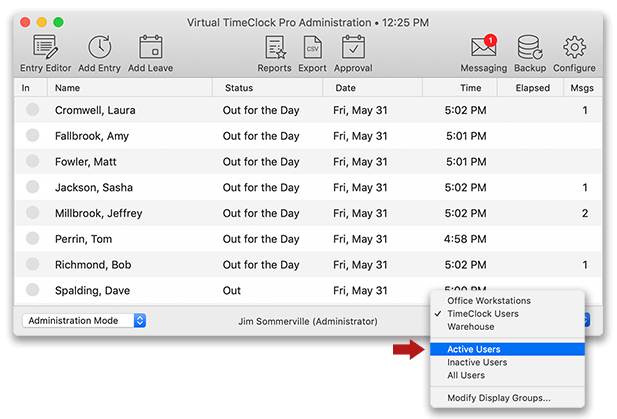617x419 pixels.
Task: Click Jim Sommerville (Administrator) label
Action: [x=308, y=321]
